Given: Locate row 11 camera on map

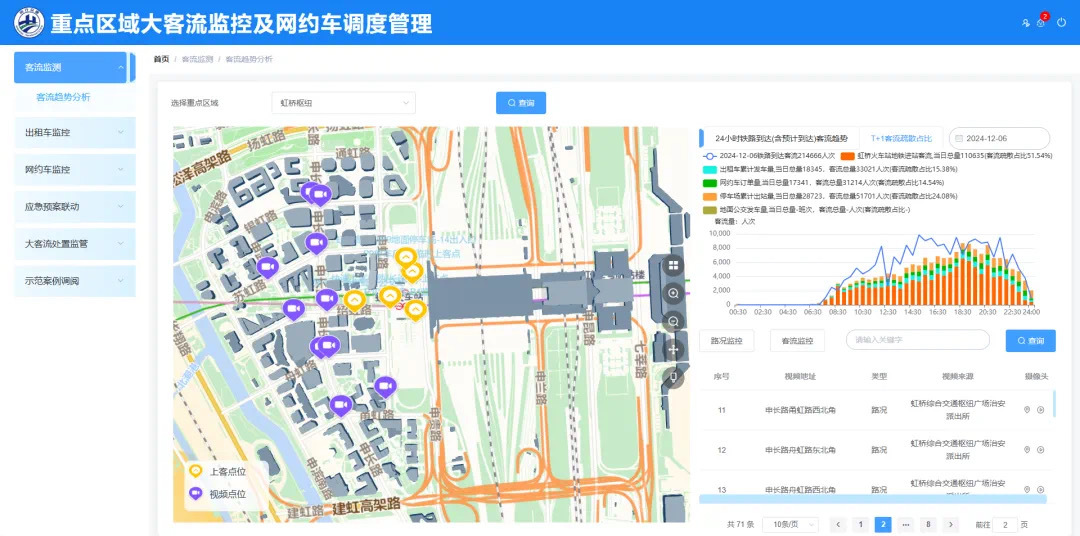Looking at the screenshot, I should click(x=1027, y=410).
